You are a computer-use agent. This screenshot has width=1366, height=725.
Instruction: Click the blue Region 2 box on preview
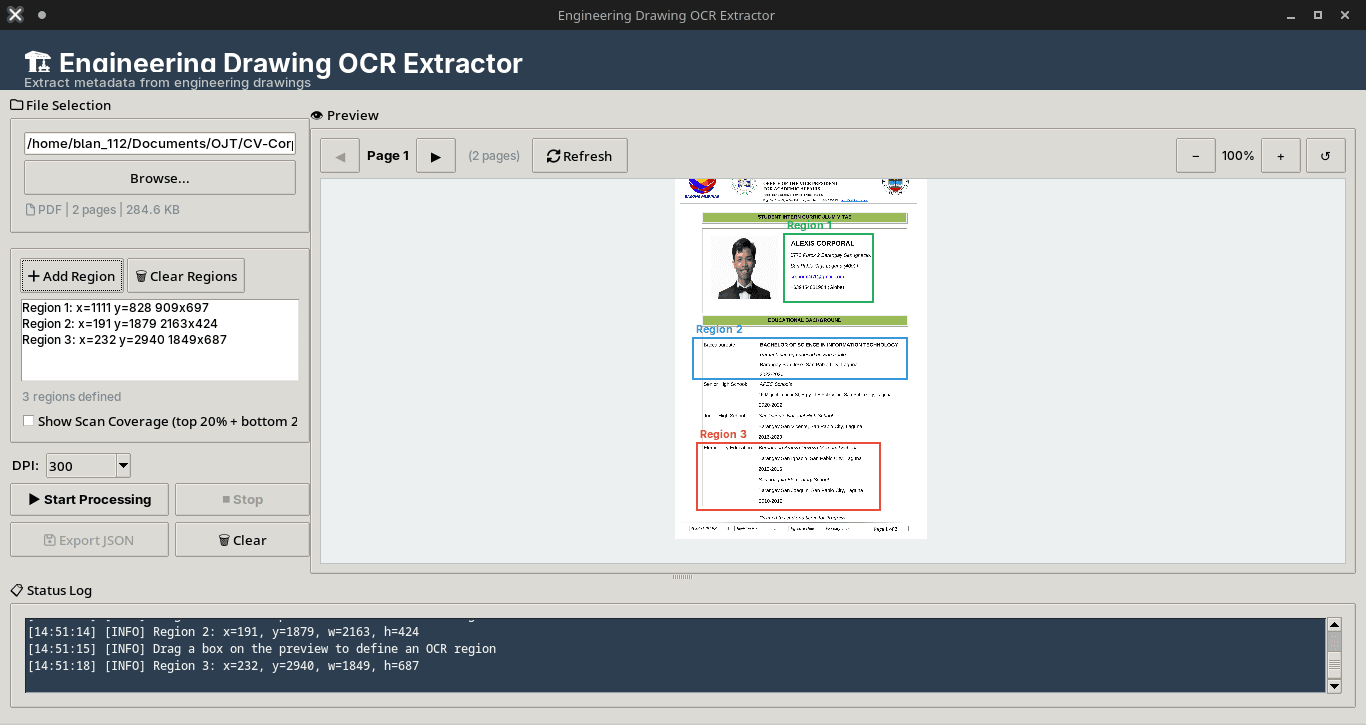tap(800, 358)
